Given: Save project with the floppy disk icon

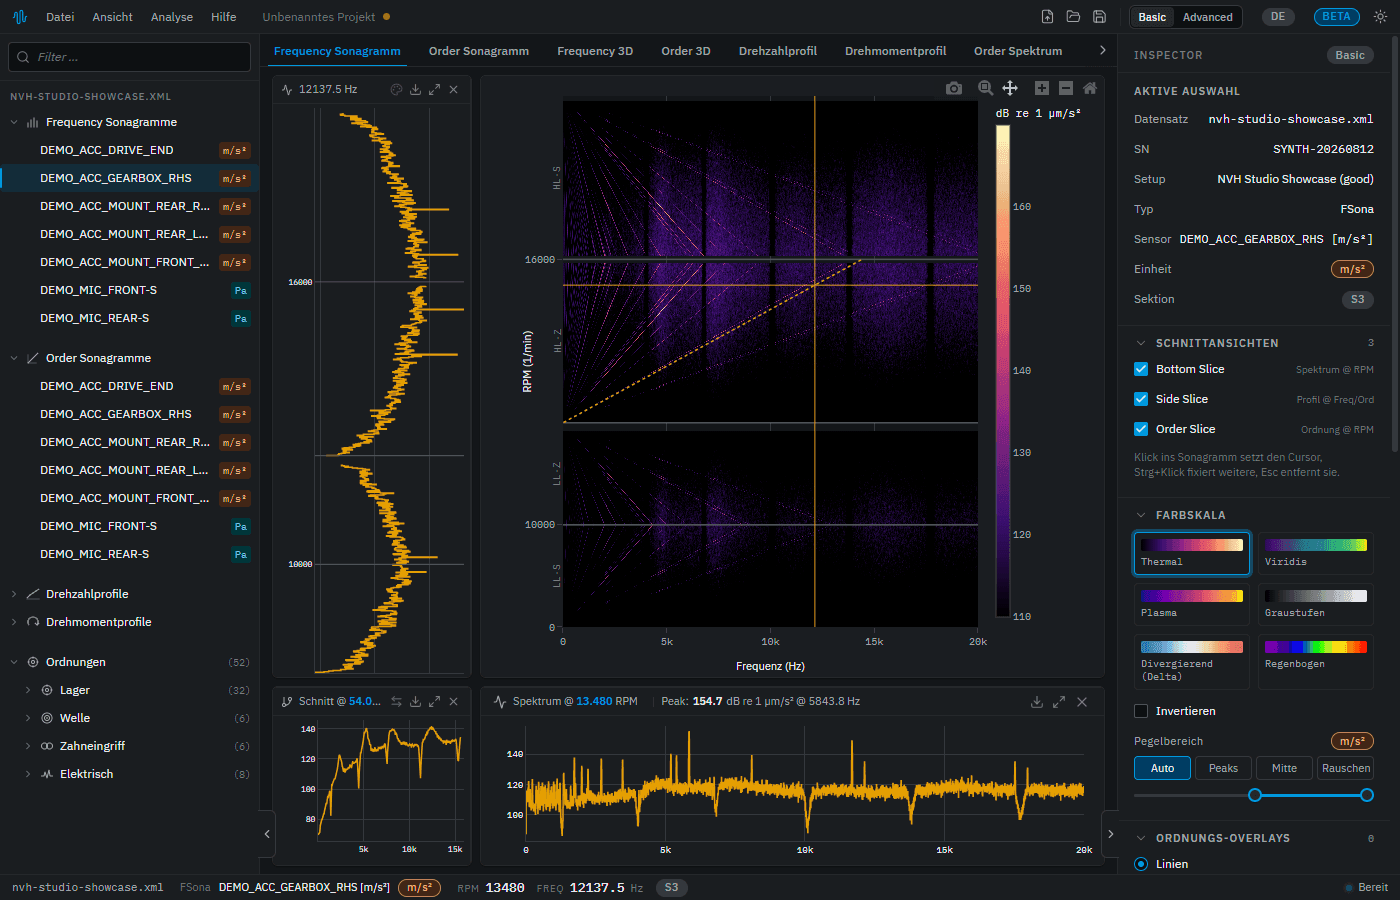Looking at the screenshot, I should coord(1099,17).
